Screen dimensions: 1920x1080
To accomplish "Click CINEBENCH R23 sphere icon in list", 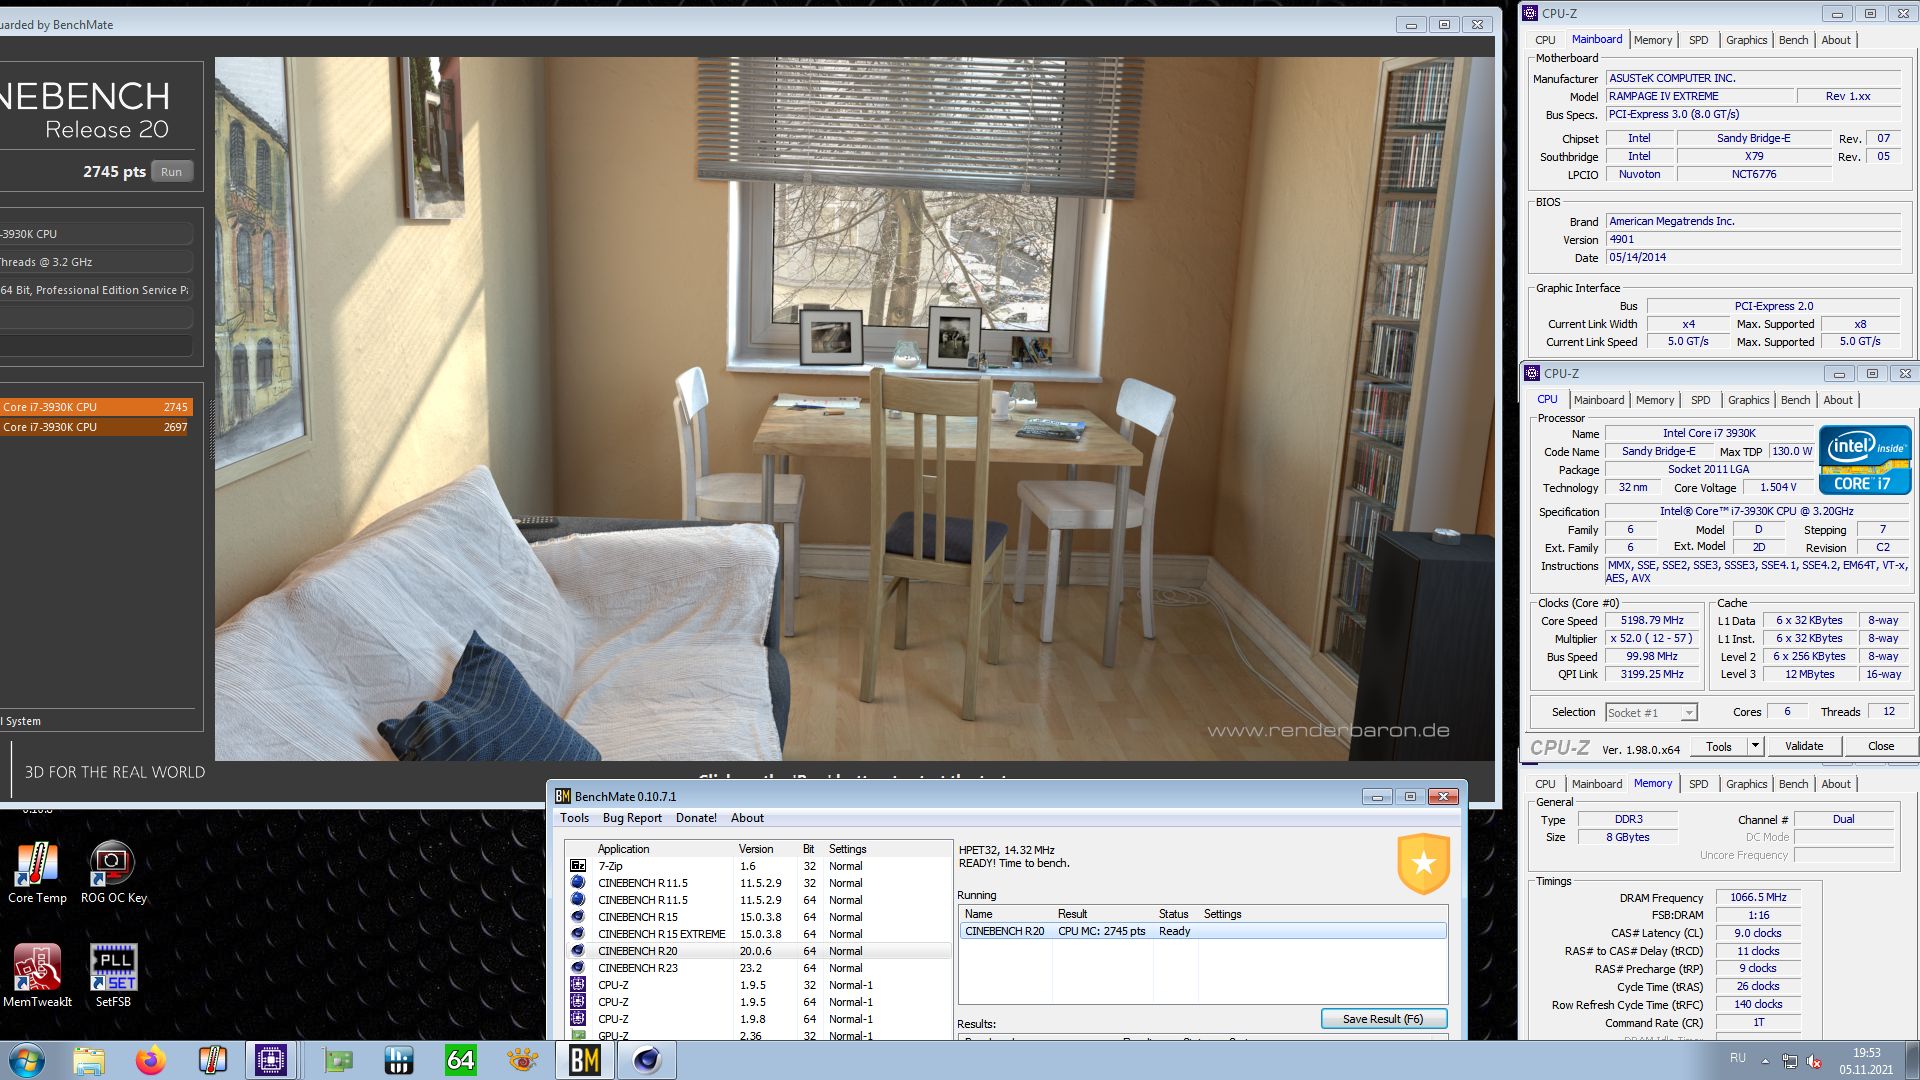I will (578, 968).
